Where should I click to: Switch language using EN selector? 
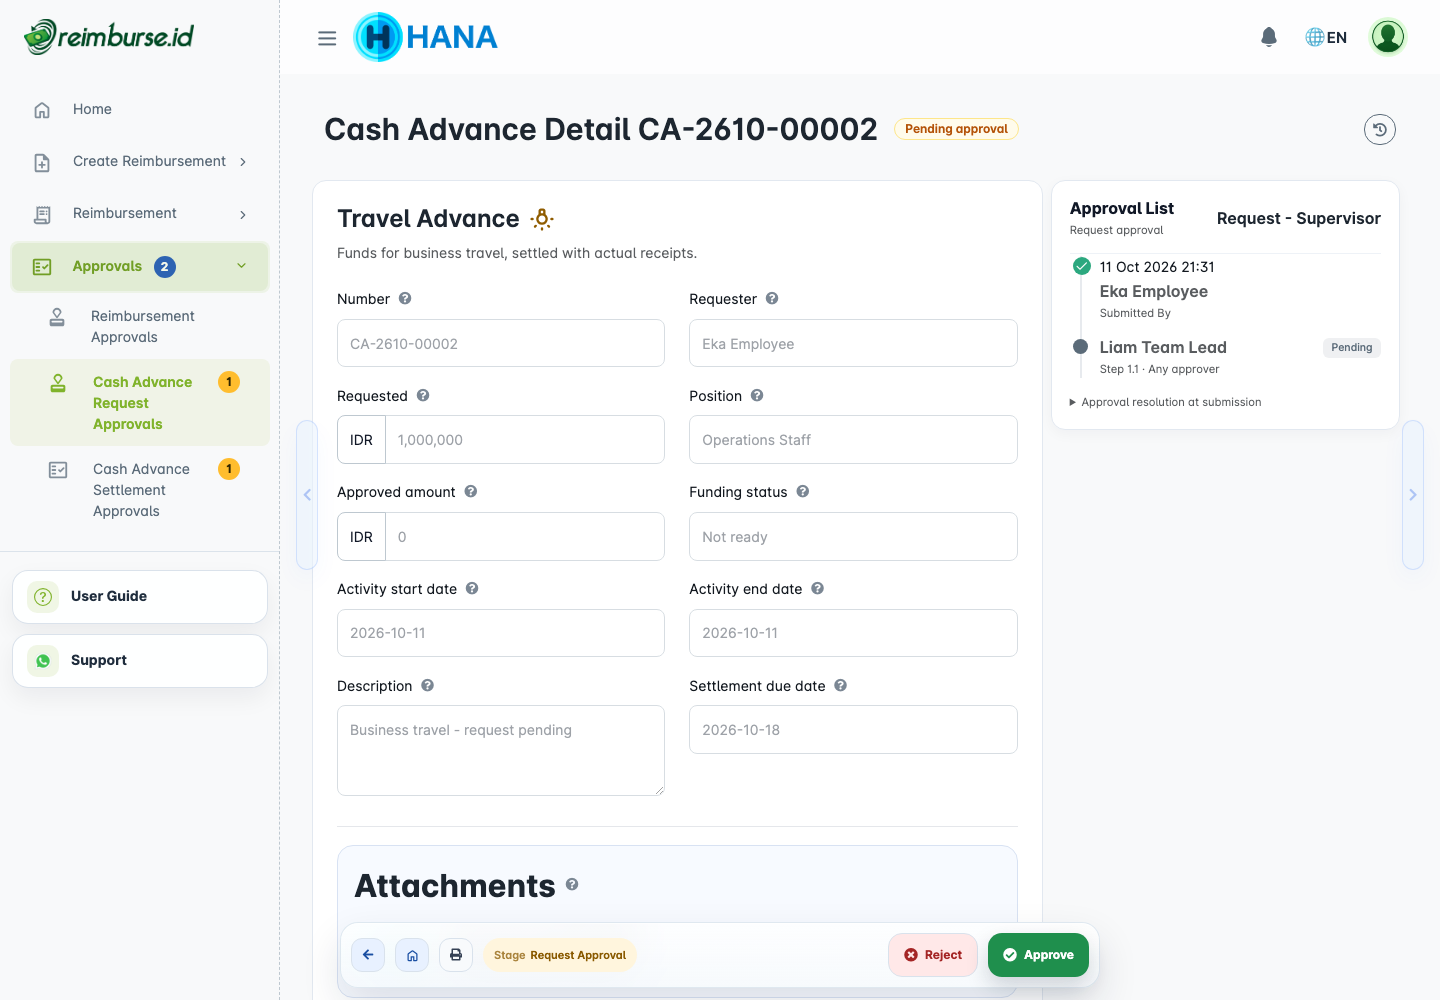pyautogui.click(x=1326, y=37)
